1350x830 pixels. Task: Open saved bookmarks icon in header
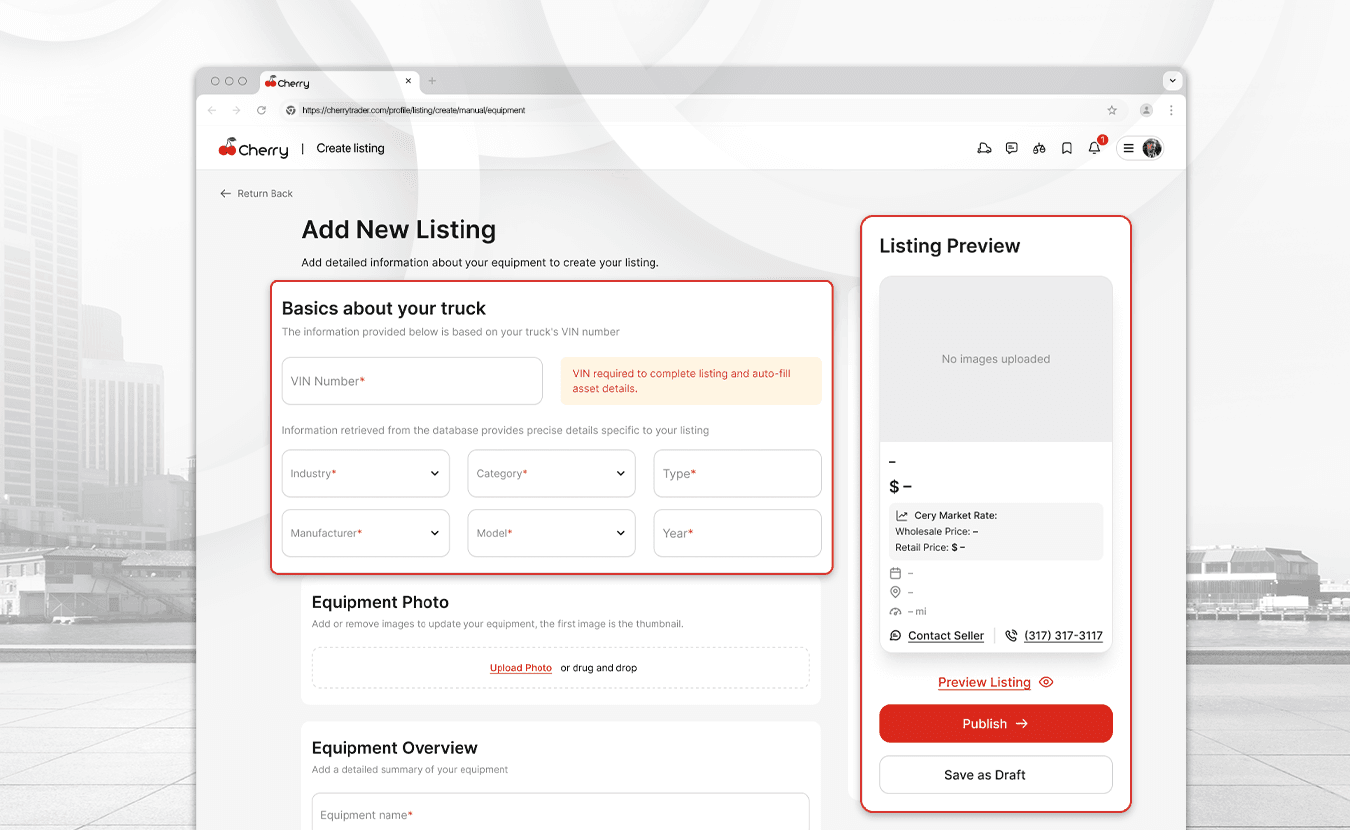click(x=1067, y=148)
